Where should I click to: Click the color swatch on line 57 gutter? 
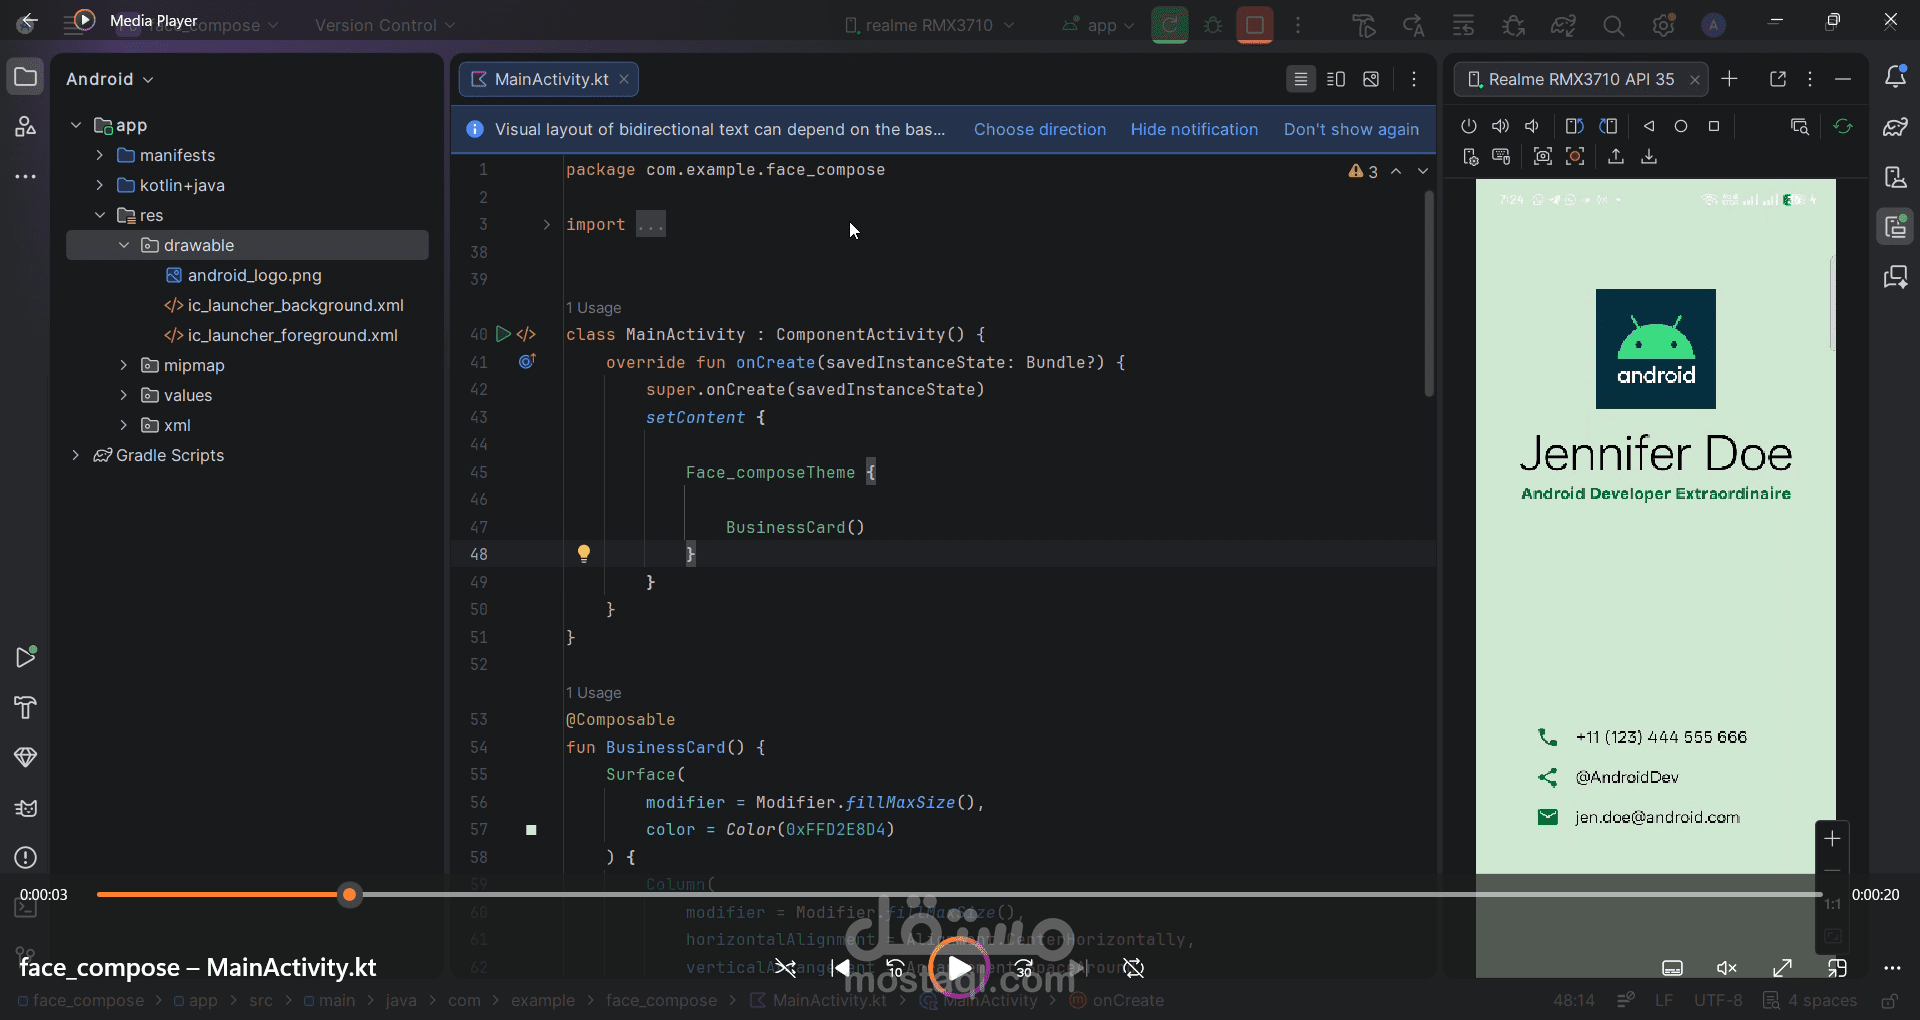tap(531, 830)
